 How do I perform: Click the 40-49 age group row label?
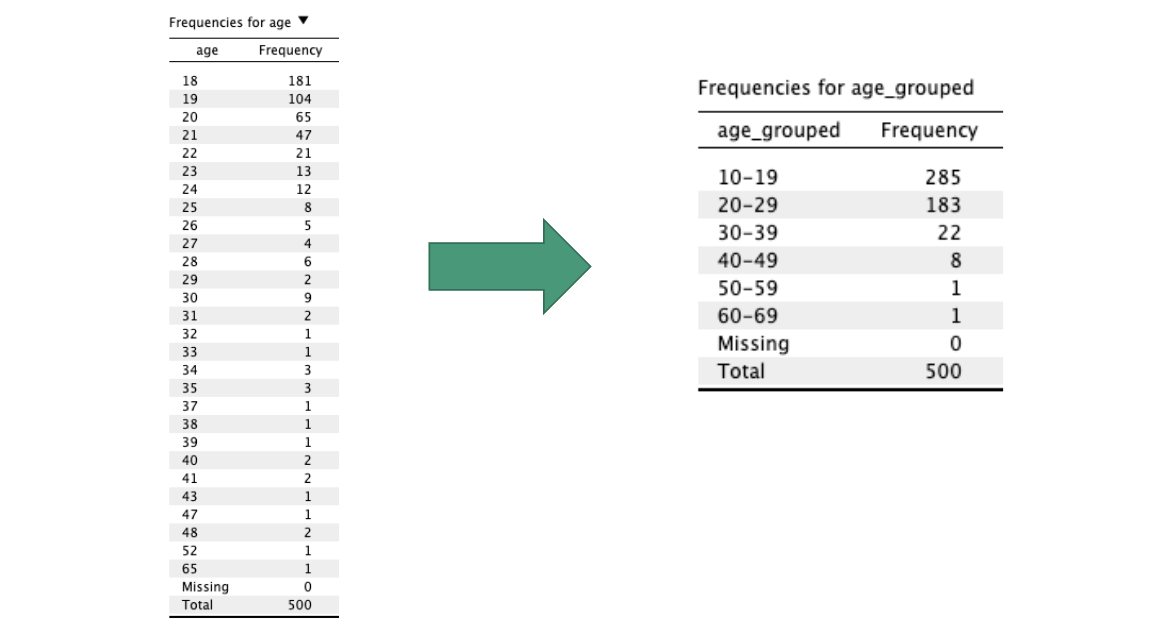coord(747,261)
